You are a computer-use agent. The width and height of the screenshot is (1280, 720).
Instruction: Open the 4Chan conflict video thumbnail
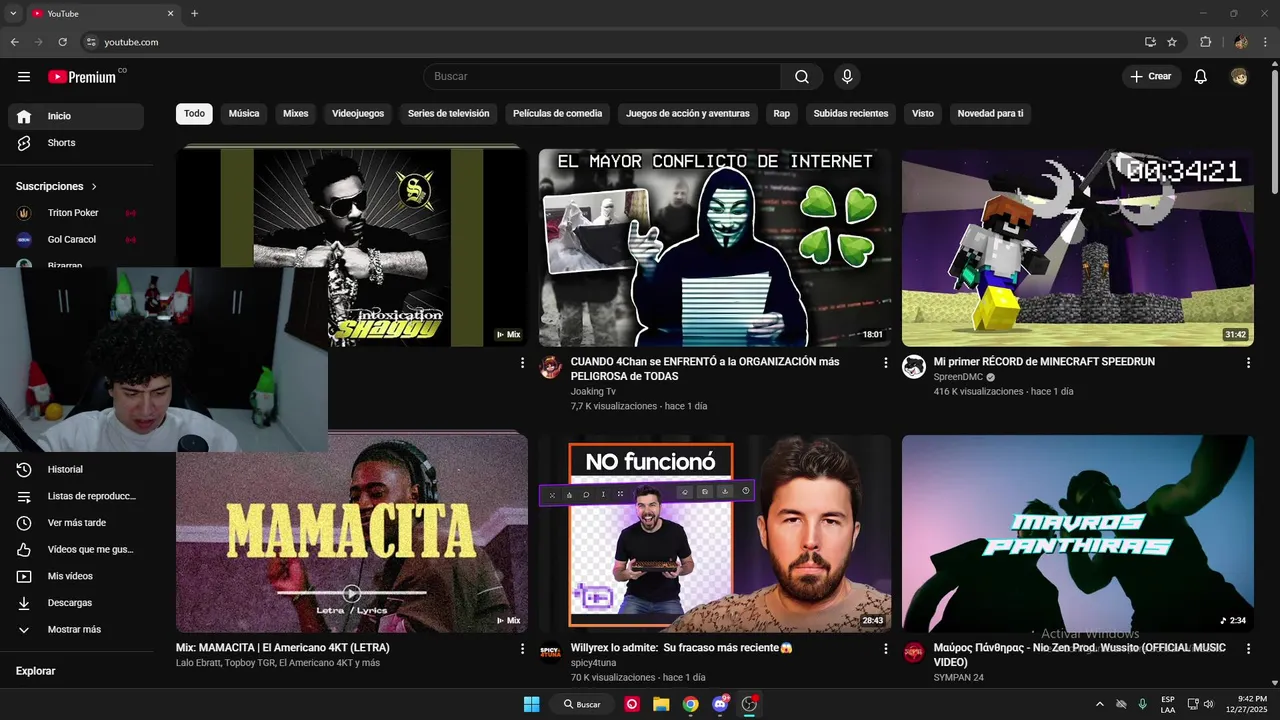pyautogui.click(x=715, y=248)
